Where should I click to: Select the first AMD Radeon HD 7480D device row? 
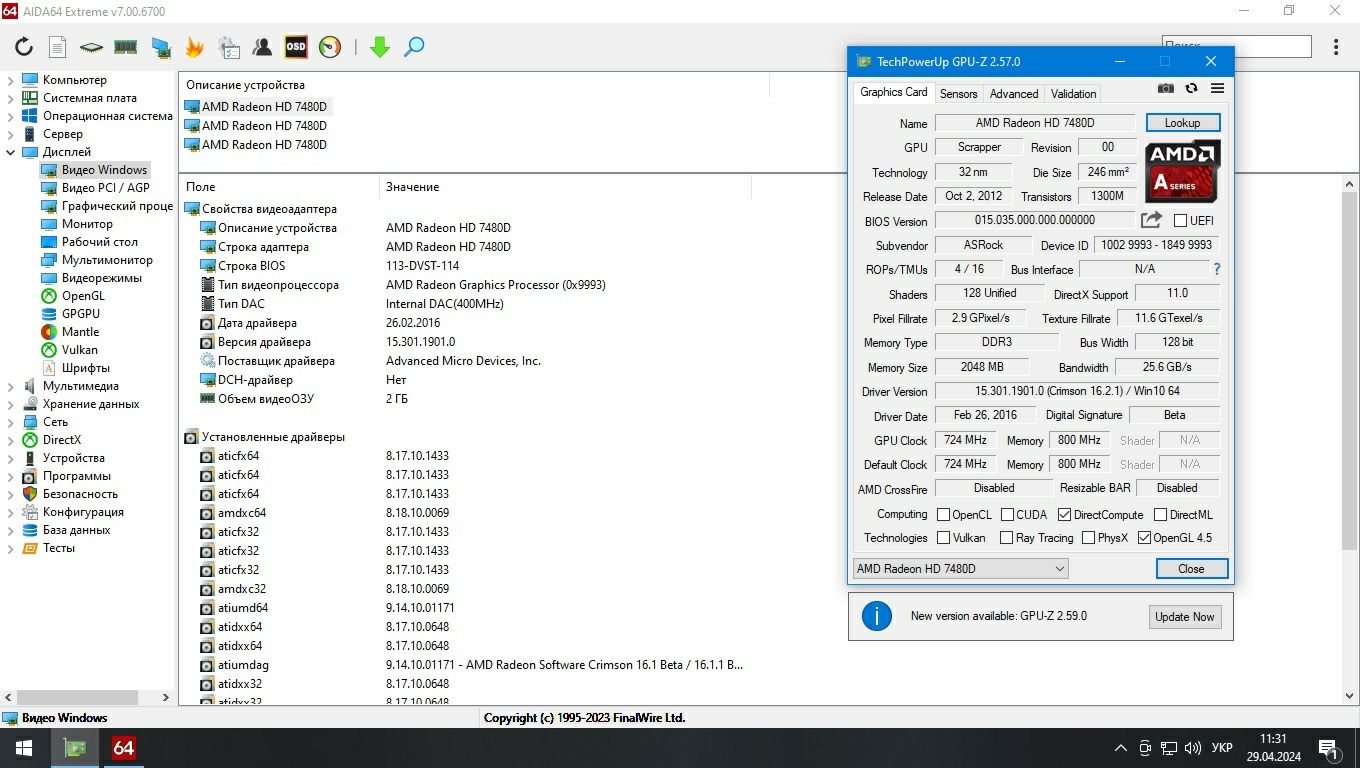click(x=256, y=107)
